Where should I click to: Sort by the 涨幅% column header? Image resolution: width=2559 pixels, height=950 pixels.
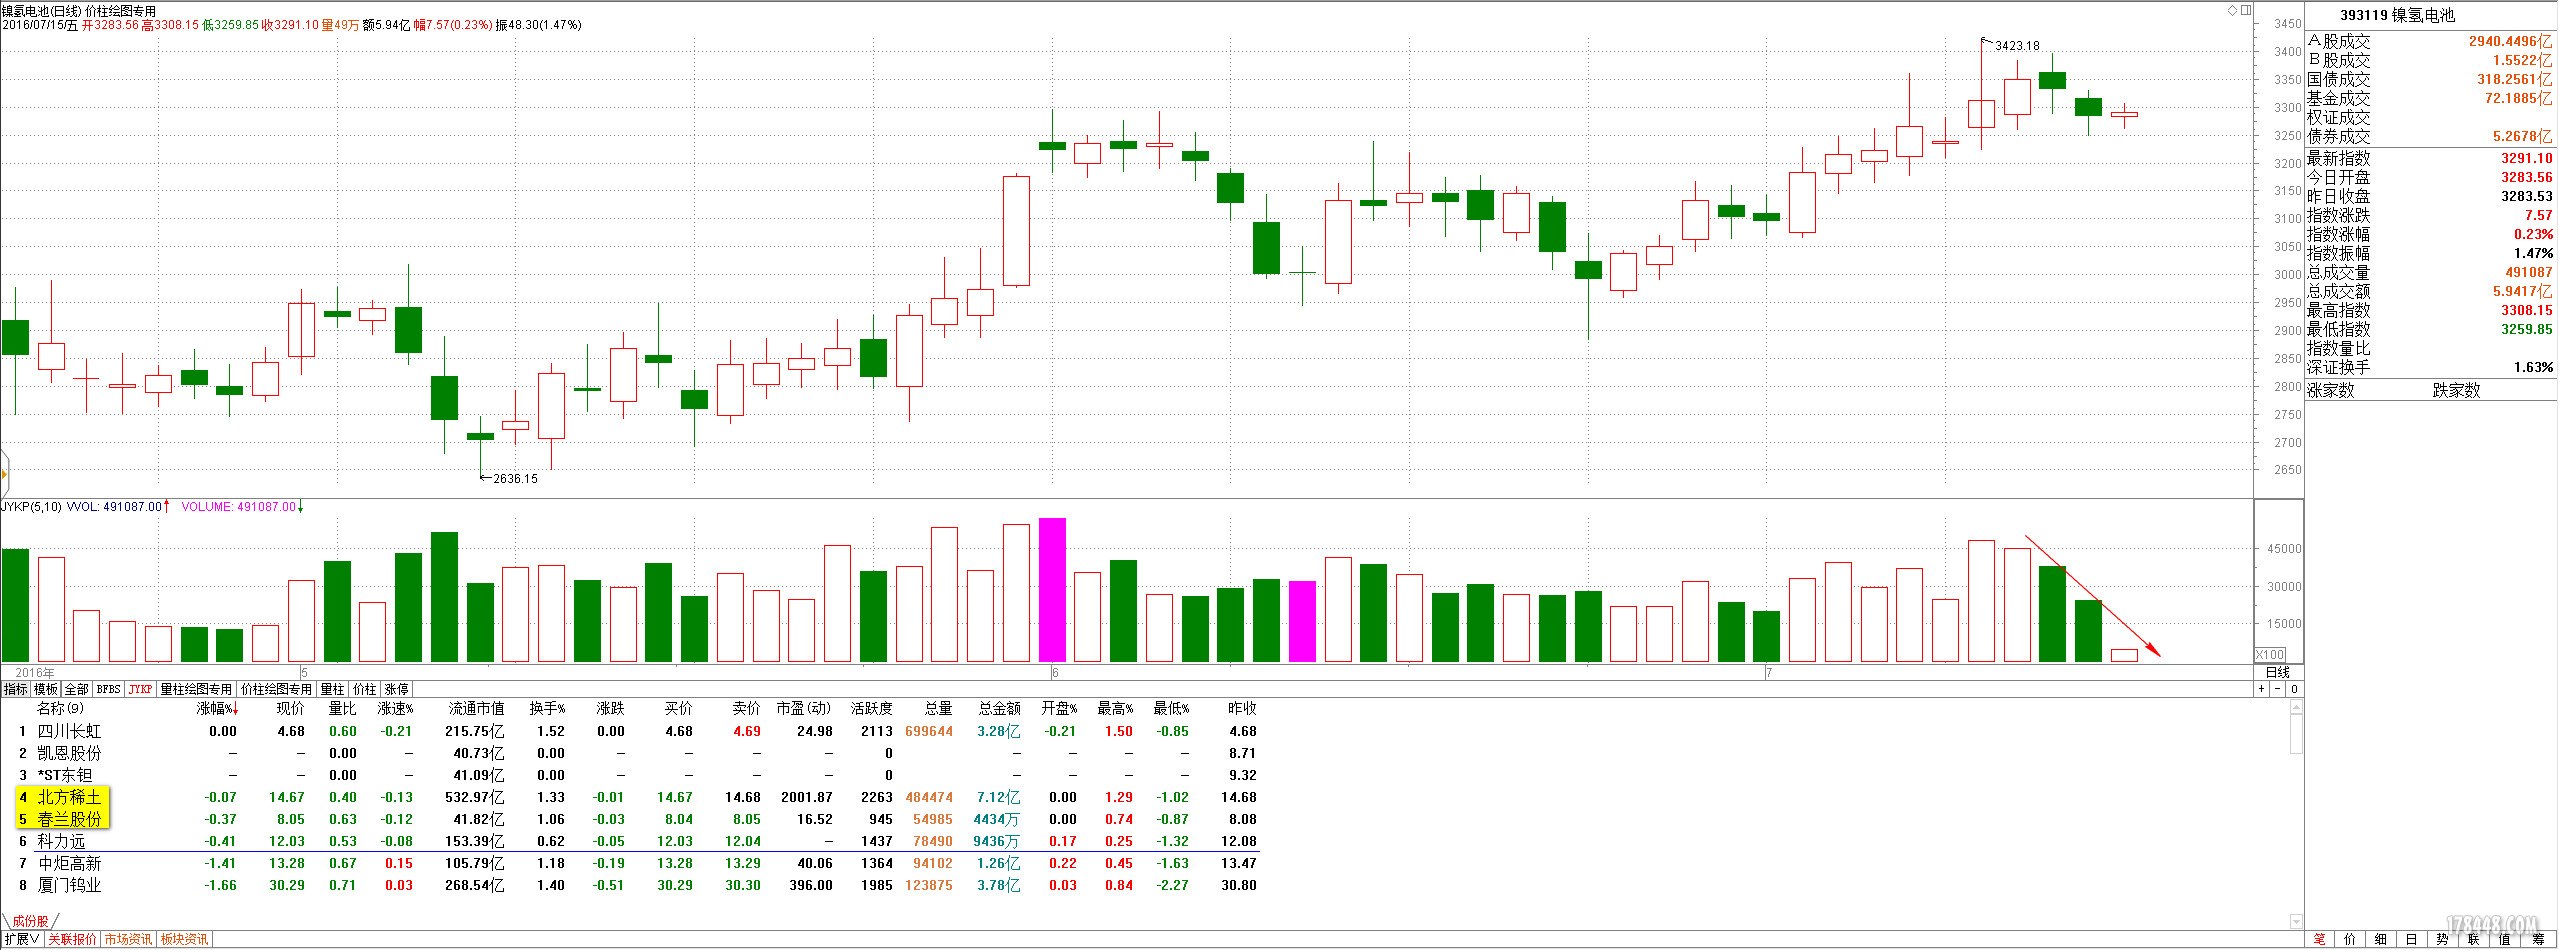click(x=217, y=708)
